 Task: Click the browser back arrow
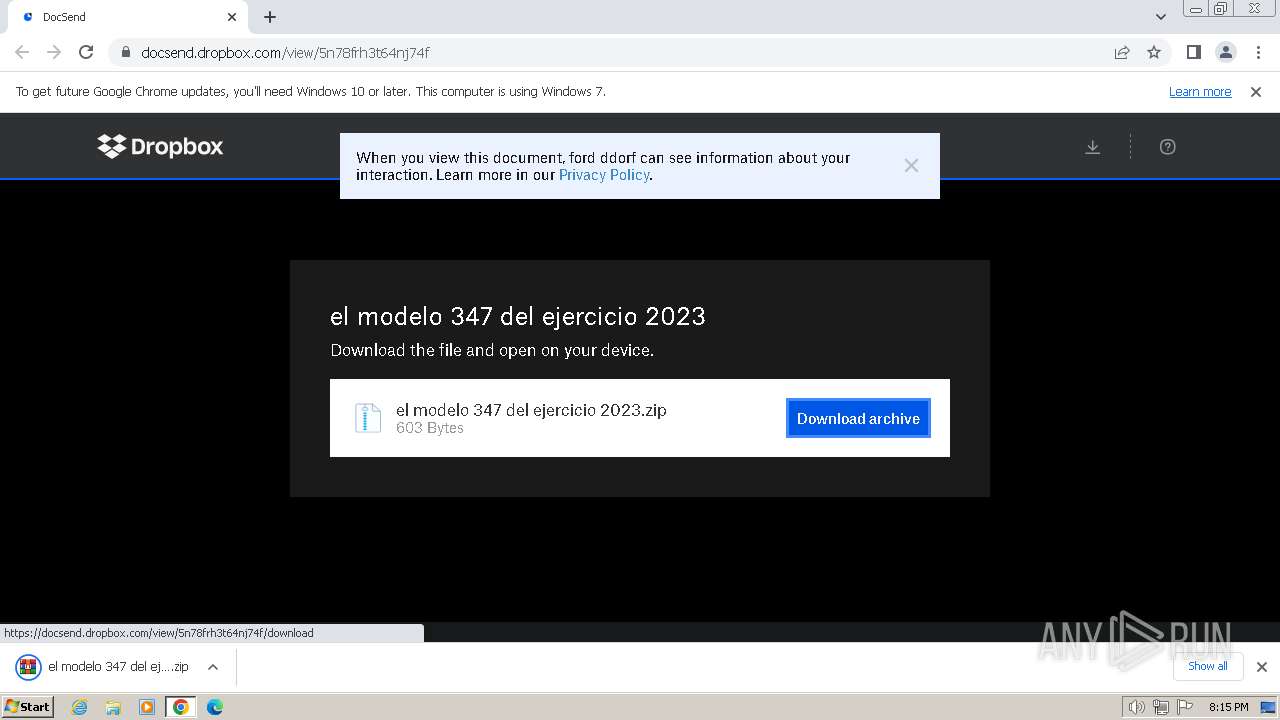pyautogui.click(x=22, y=52)
